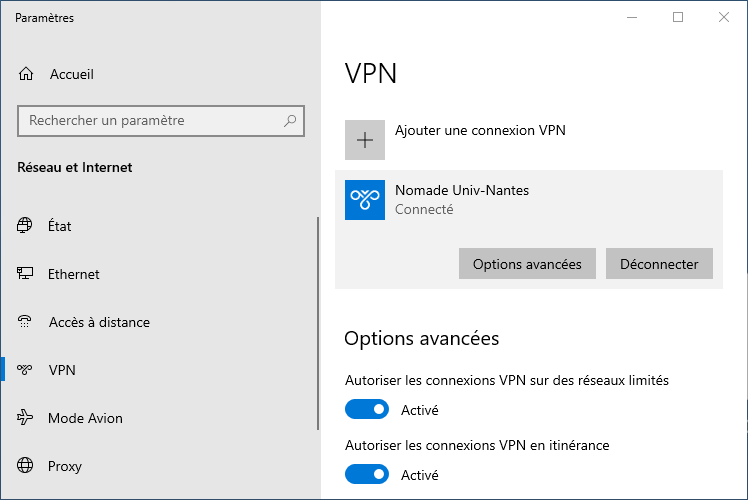Focus the Rechercher un paramètre field
The height and width of the screenshot is (500, 748).
(x=150, y=121)
